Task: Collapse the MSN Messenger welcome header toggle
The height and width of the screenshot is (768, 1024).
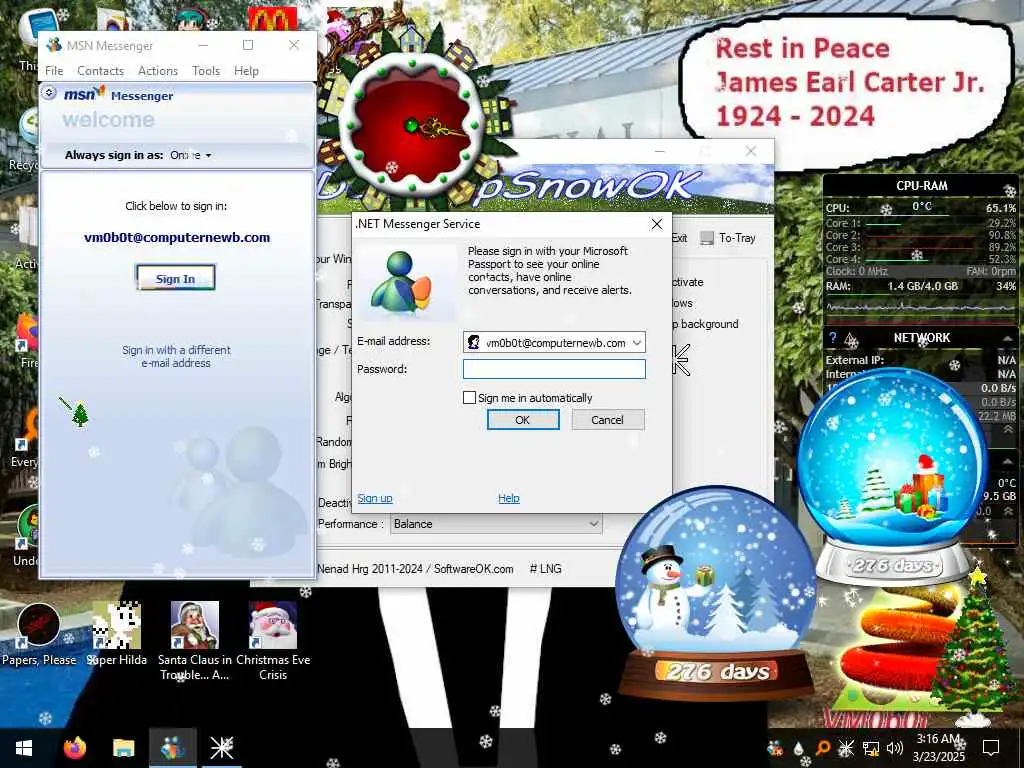Action: pyautogui.click(x=49, y=93)
